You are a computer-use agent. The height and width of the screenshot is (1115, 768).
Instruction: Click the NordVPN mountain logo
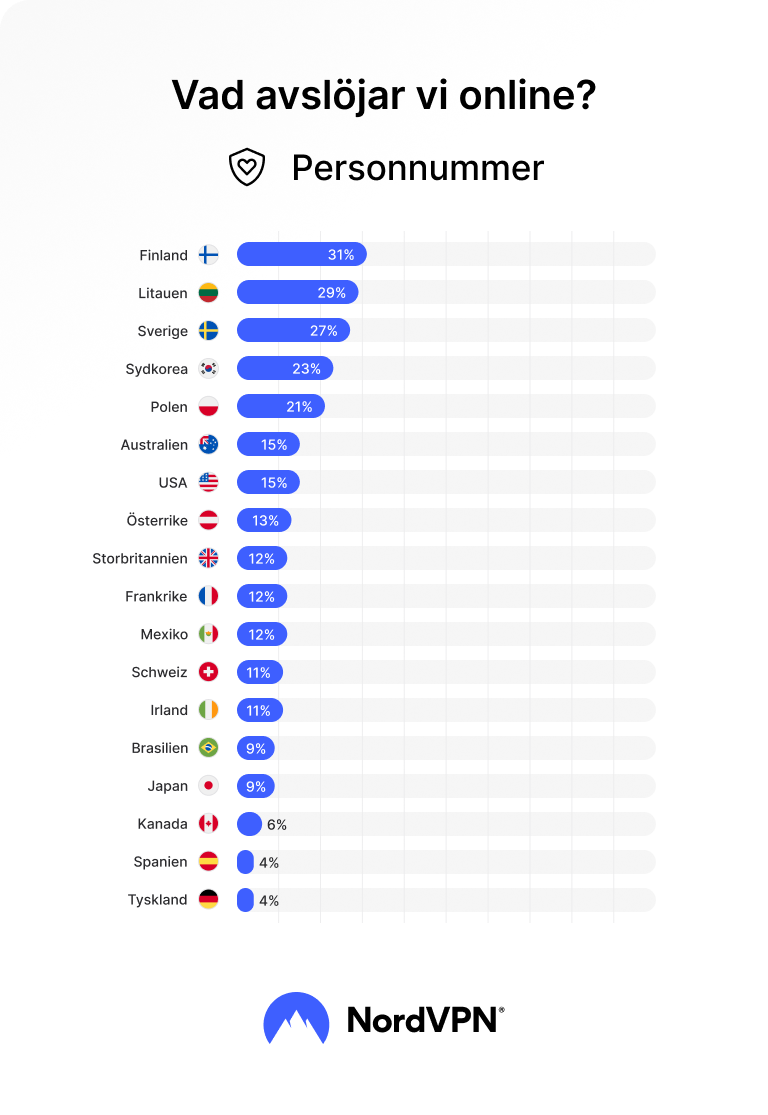[297, 1018]
